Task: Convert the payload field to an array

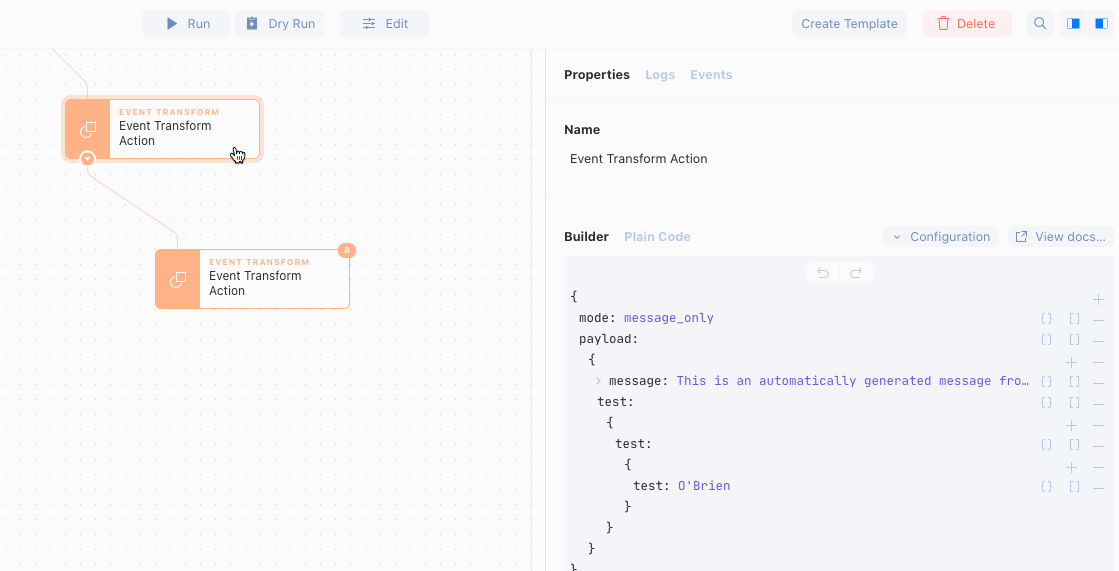Action: (1074, 340)
